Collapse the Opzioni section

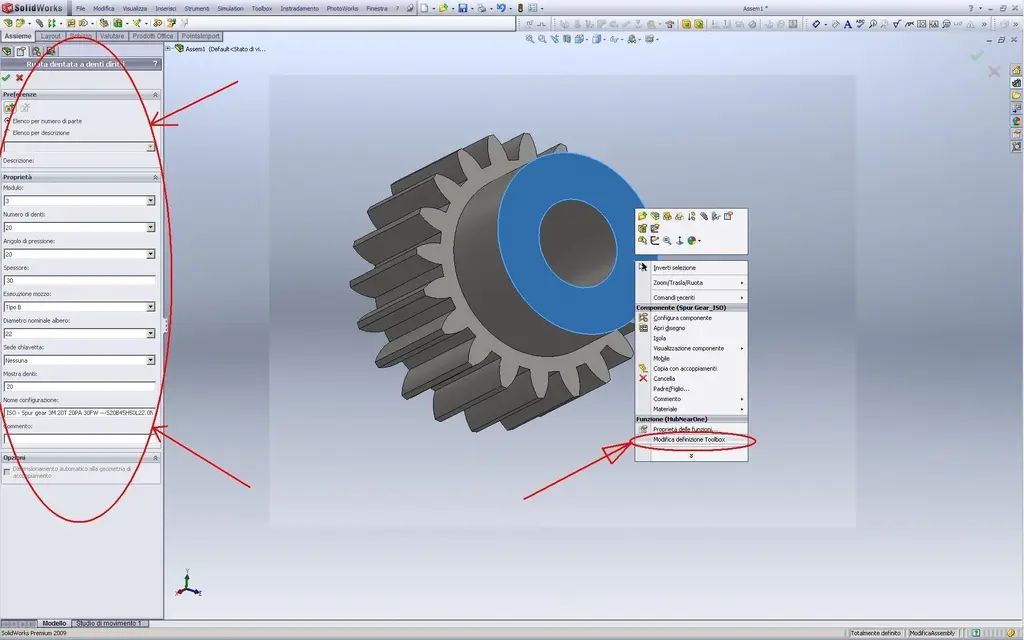(x=155, y=458)
